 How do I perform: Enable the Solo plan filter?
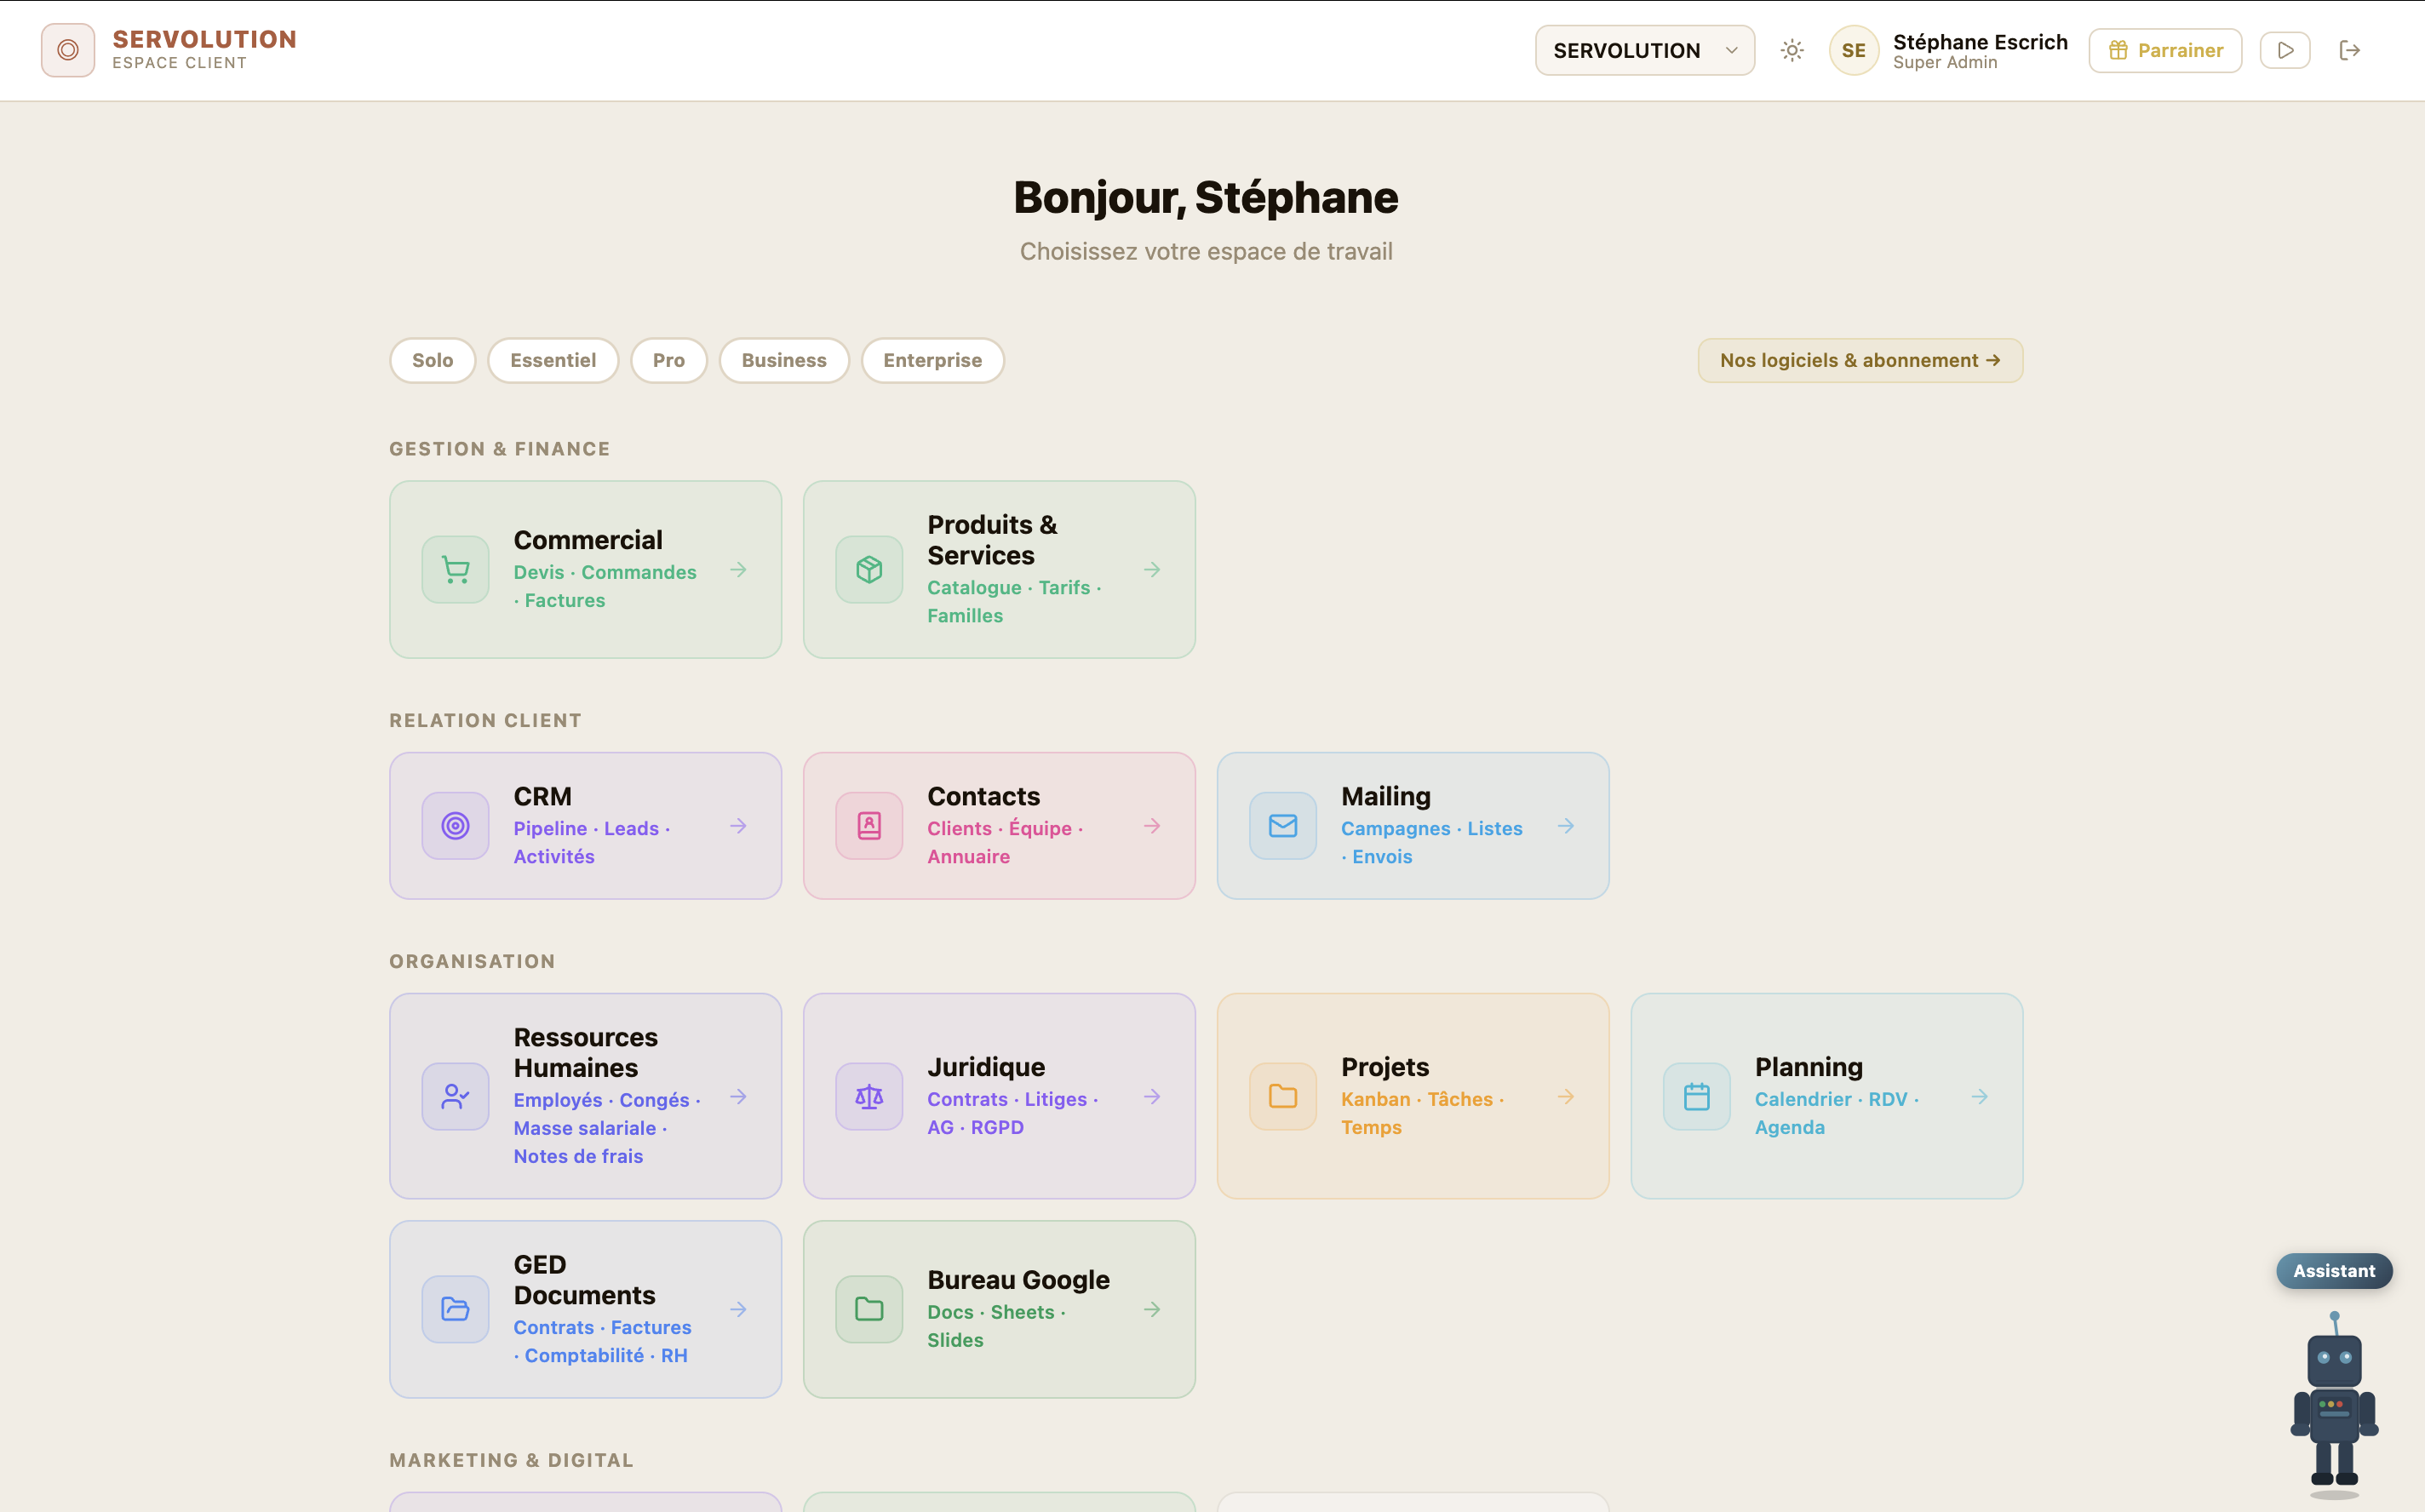tap(432, 360)
